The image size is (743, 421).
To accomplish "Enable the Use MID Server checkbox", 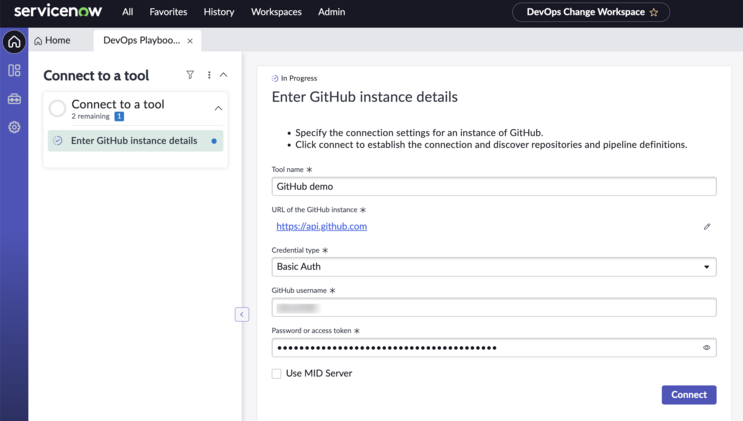I will 276,374.
